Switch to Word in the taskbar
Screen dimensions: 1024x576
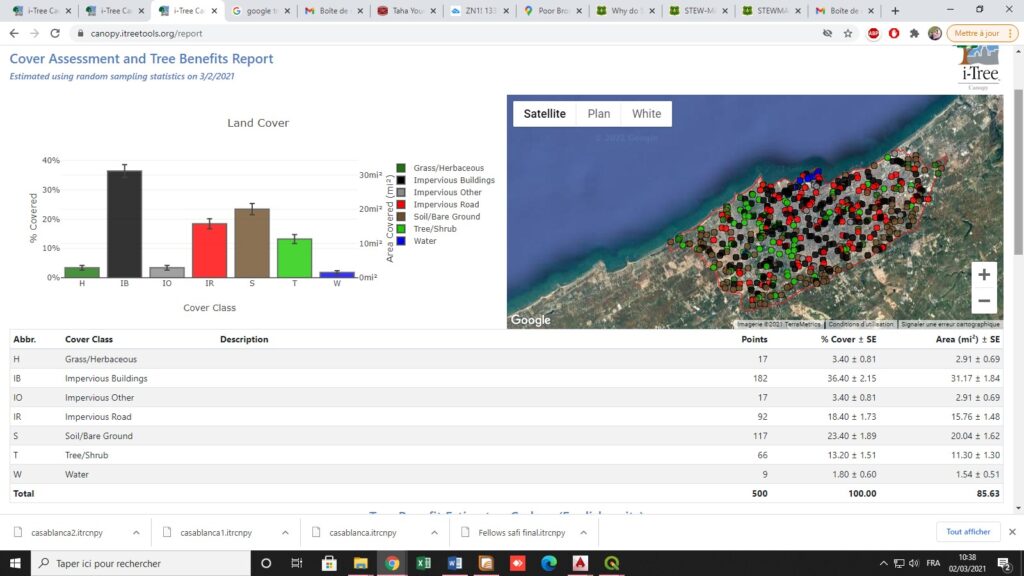[455, 563]
